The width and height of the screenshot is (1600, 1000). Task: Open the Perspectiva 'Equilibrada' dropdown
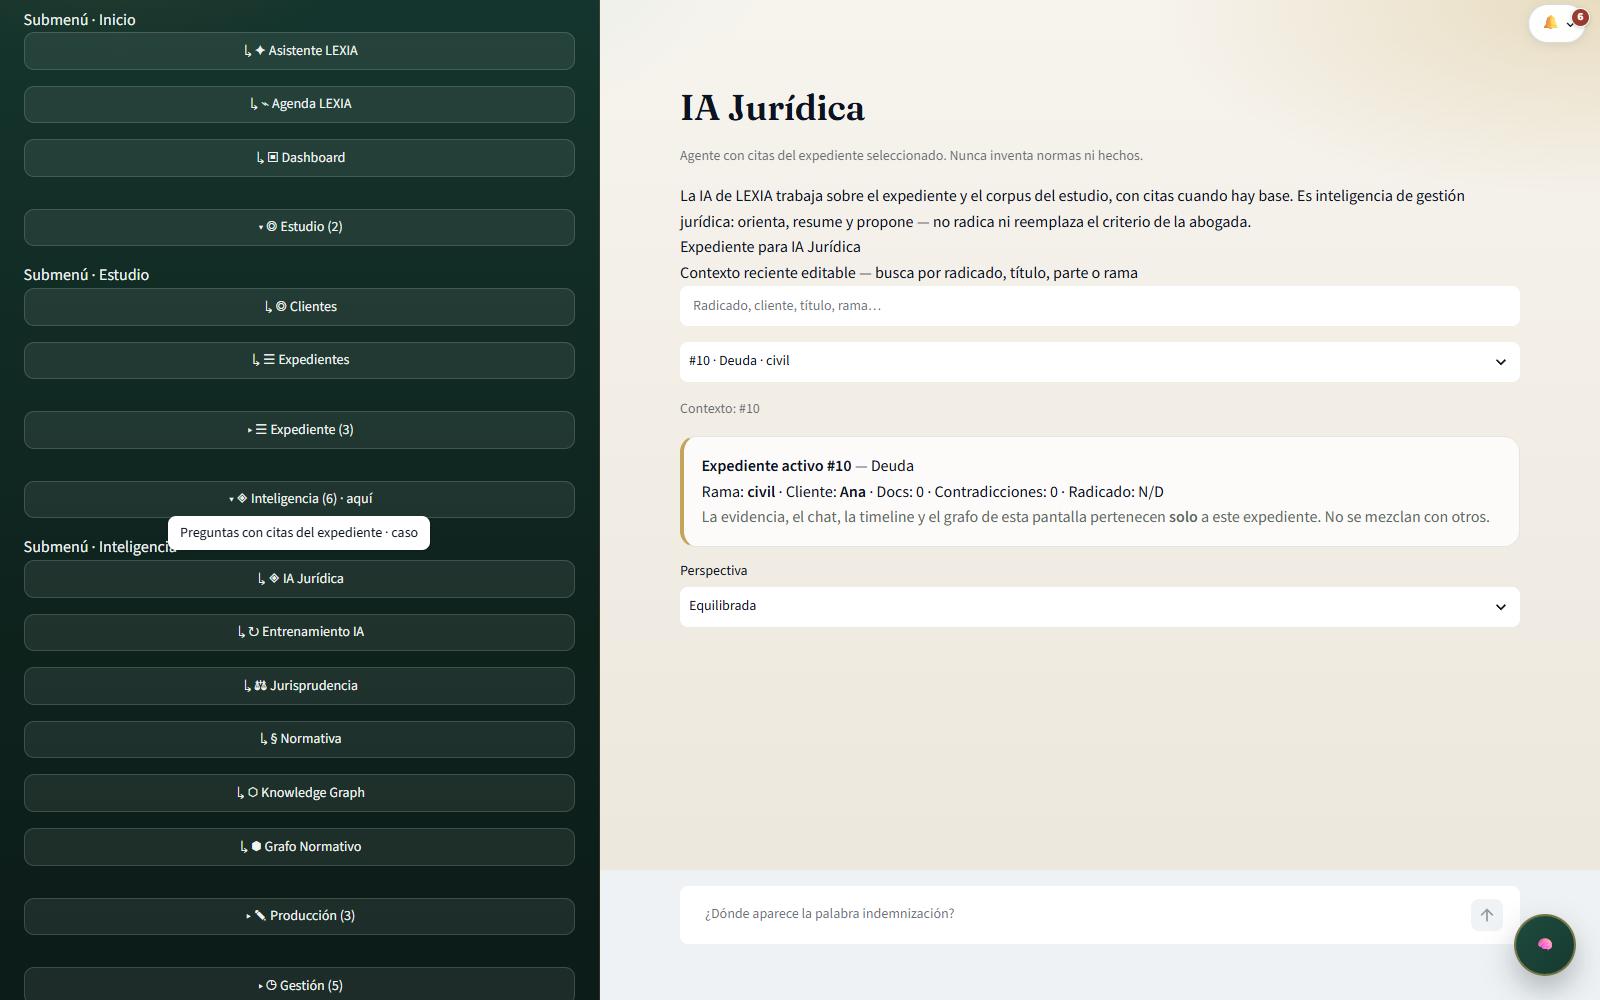1100,607
